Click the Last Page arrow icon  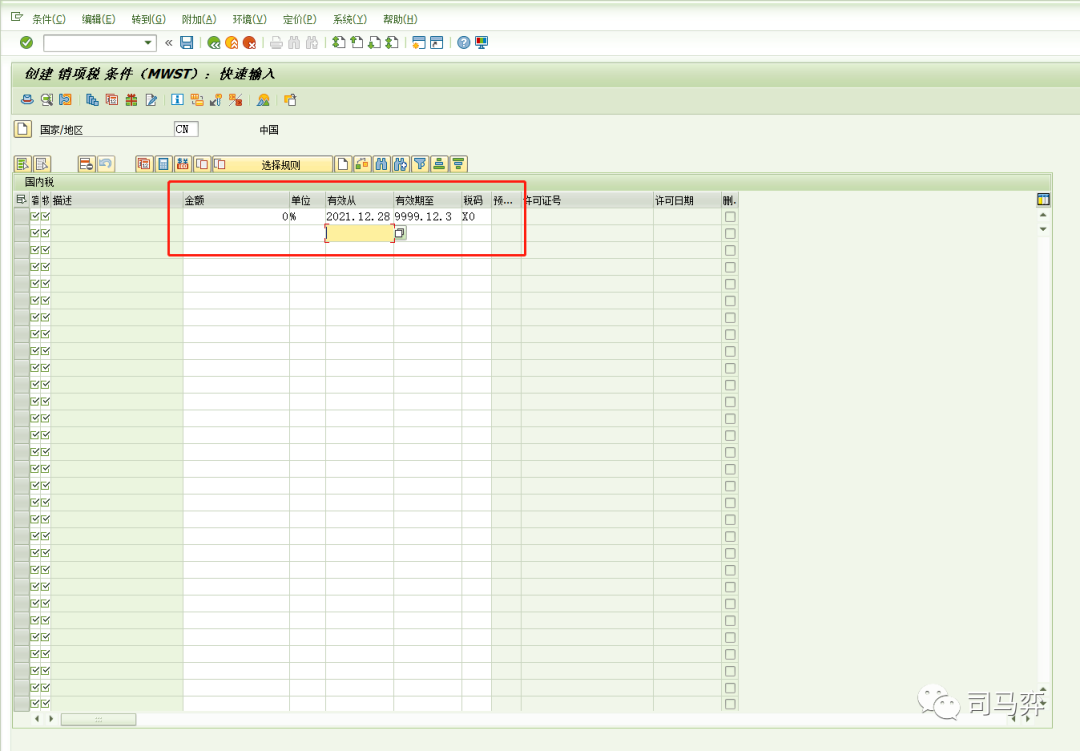(x=392, y=43)
